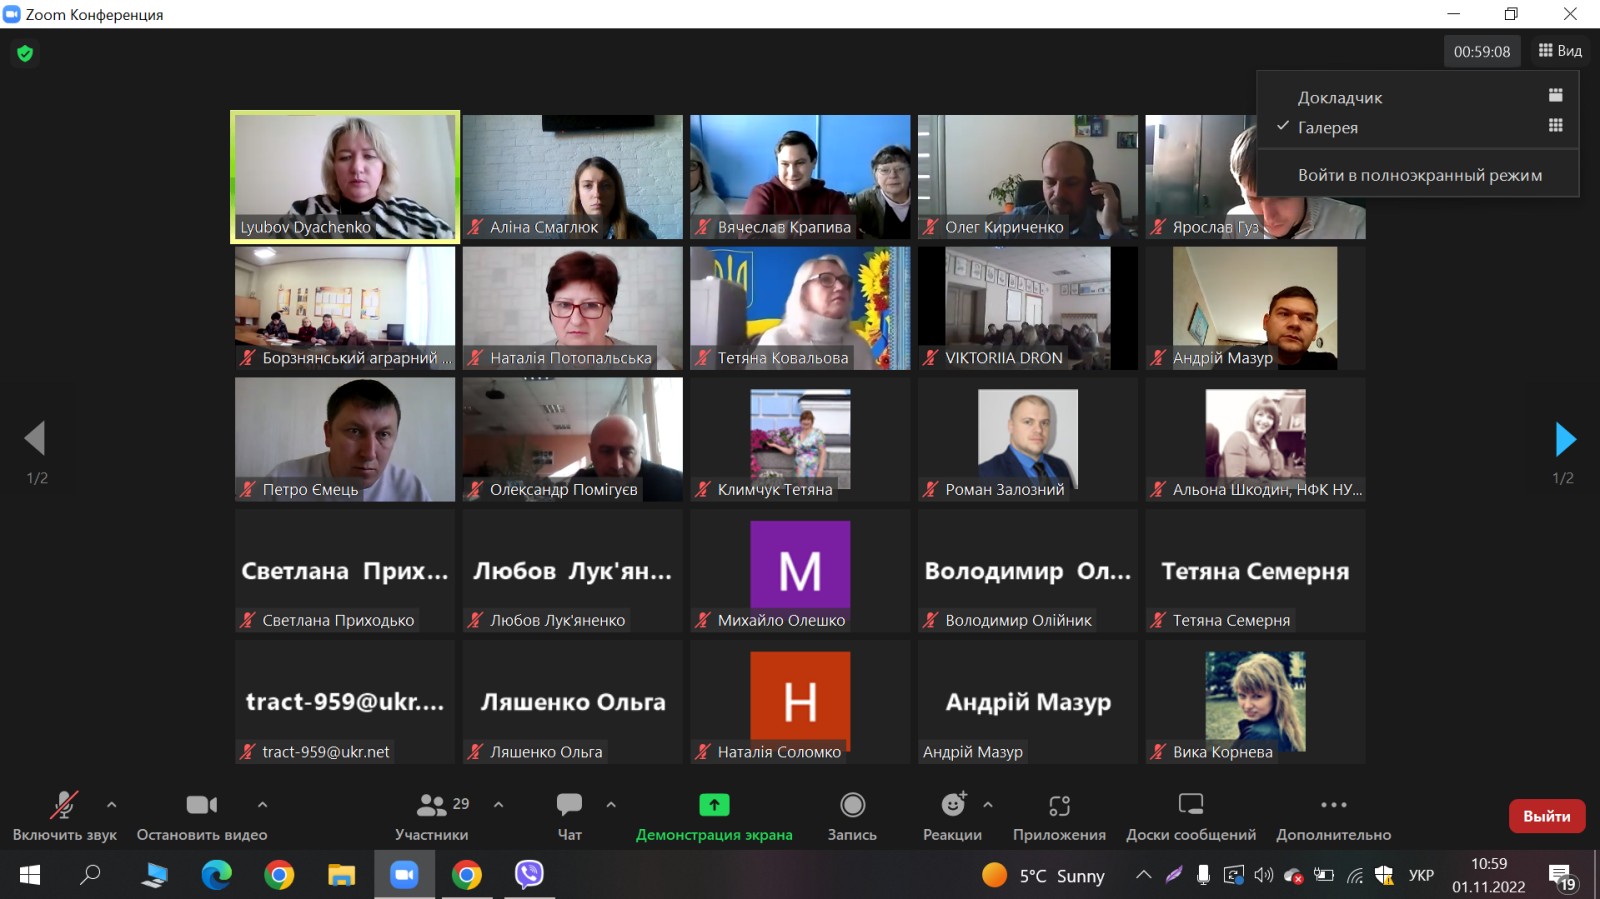Select Аліна Смаглюк video tile
1600x899 pixels.
(573, 177)
